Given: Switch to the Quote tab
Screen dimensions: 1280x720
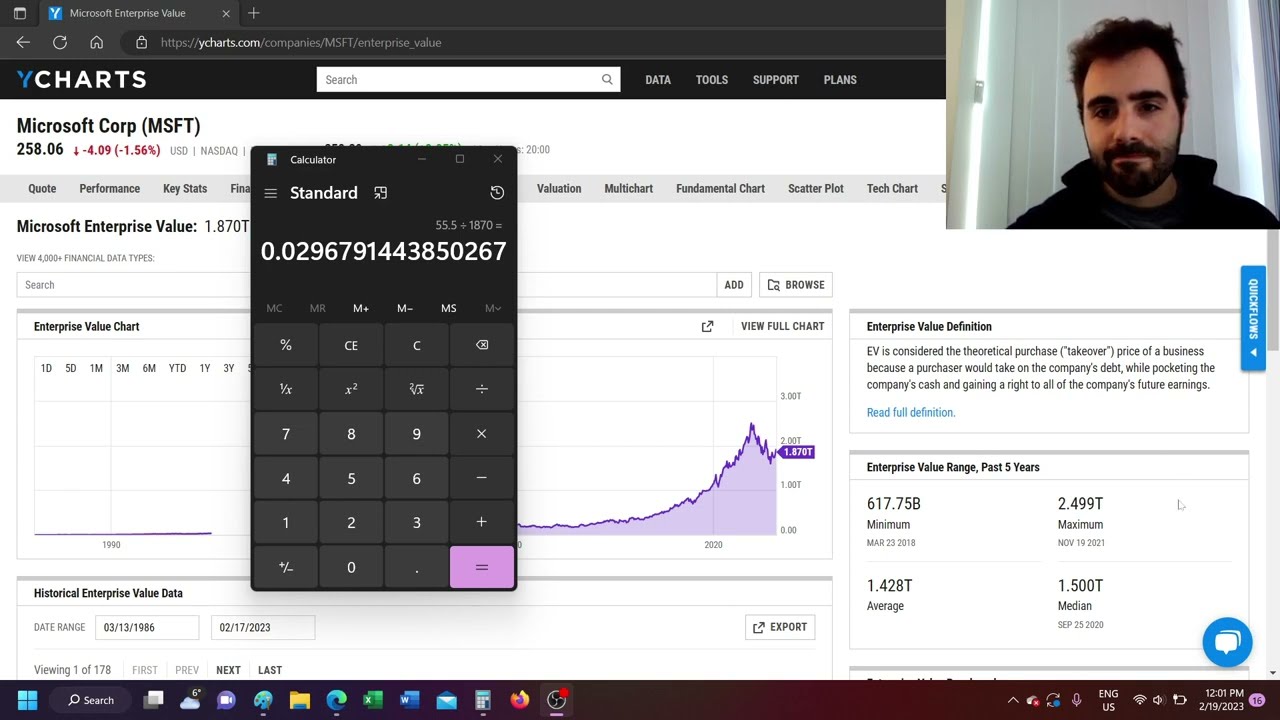Looking at the screenshot, I should 42,188.
